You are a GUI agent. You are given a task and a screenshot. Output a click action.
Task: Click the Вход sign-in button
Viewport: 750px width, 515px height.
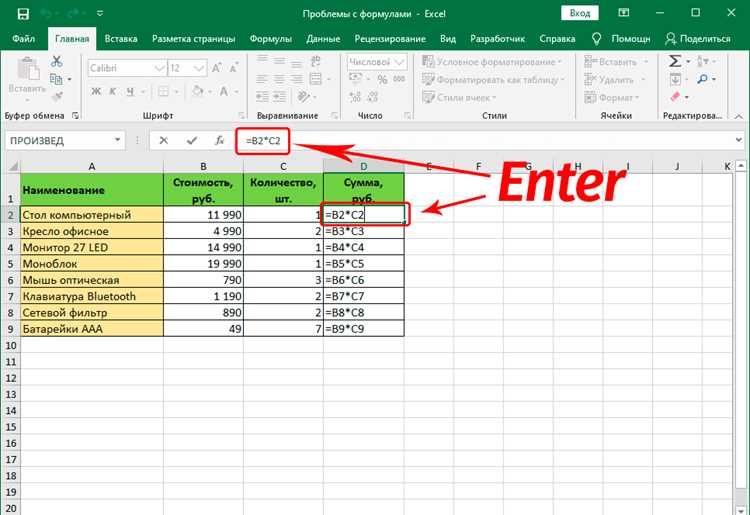click(580, 13)
